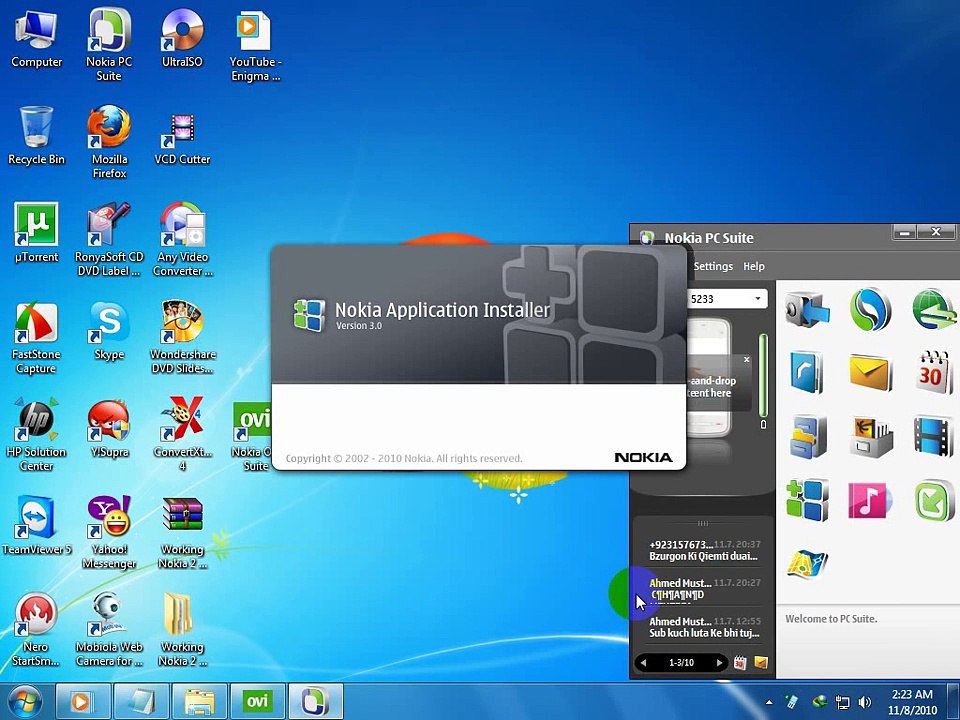Open Ahmed Must... message from 12:55
Image resolution: width=960 pixels, height=720 pixels.
[x=705, y=627]
